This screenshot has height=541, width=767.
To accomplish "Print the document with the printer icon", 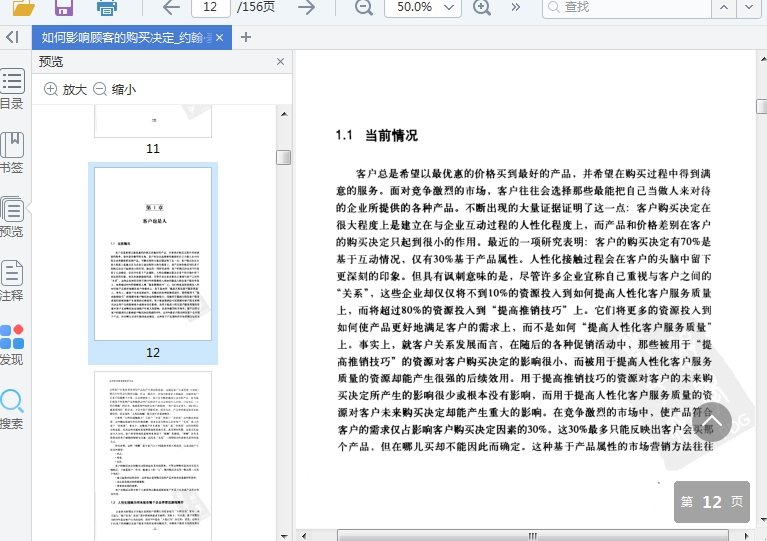I will [107, 7].
